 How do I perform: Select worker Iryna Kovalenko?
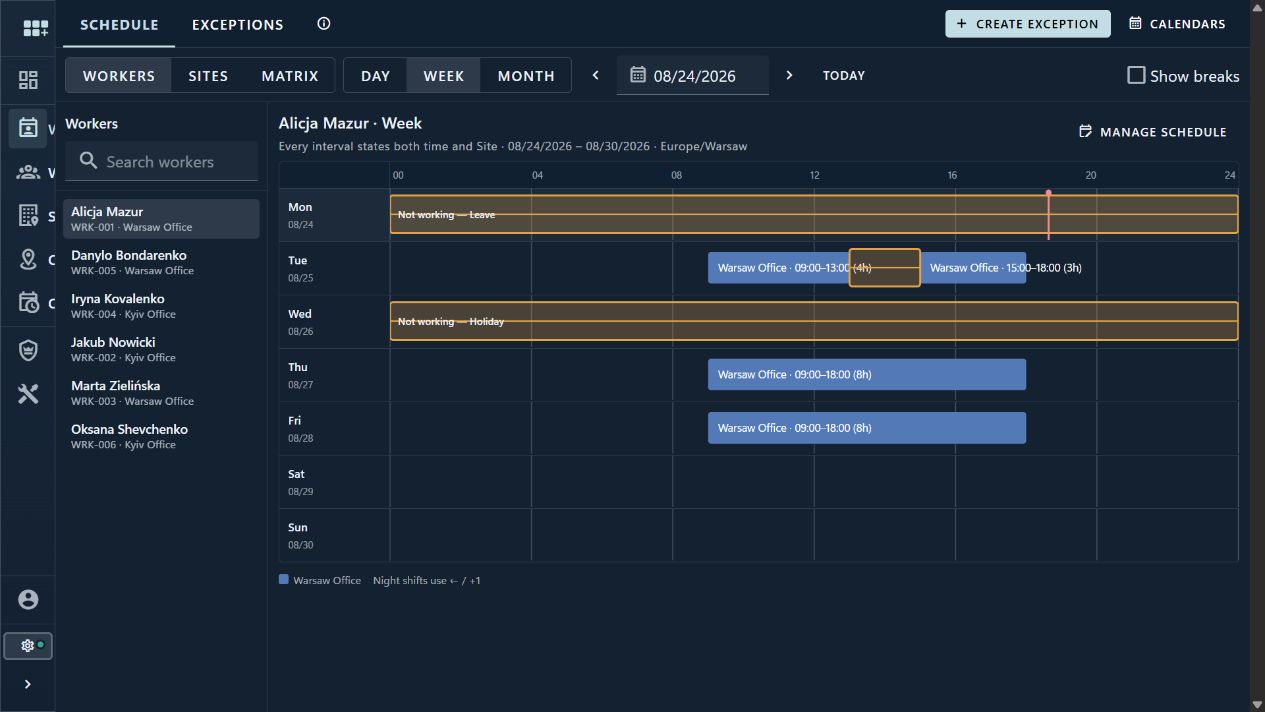pyautogui.click(x=161, y=306)
